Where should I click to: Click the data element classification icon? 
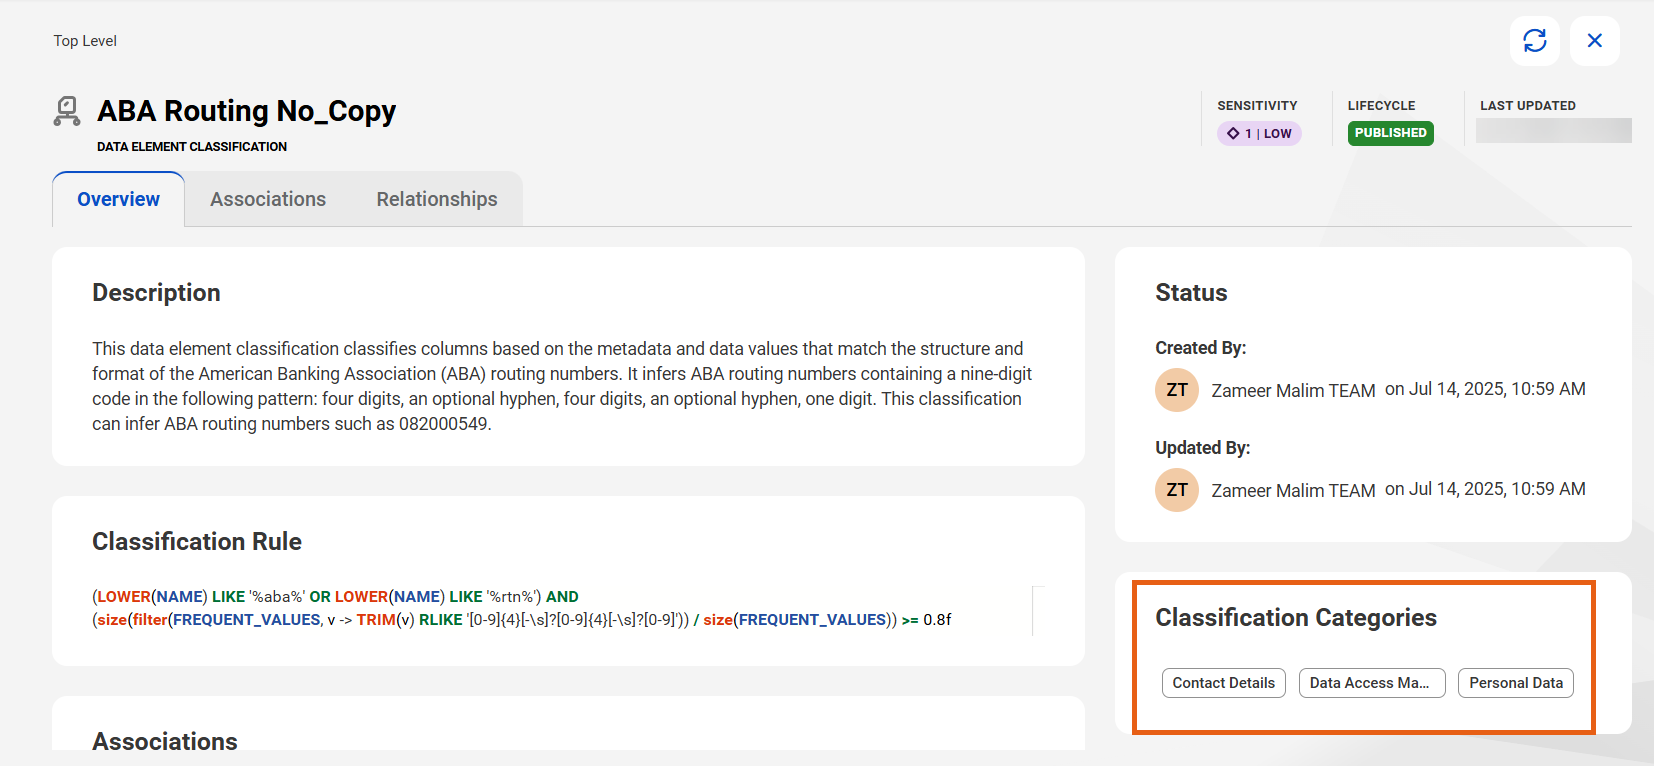(67, 111)
